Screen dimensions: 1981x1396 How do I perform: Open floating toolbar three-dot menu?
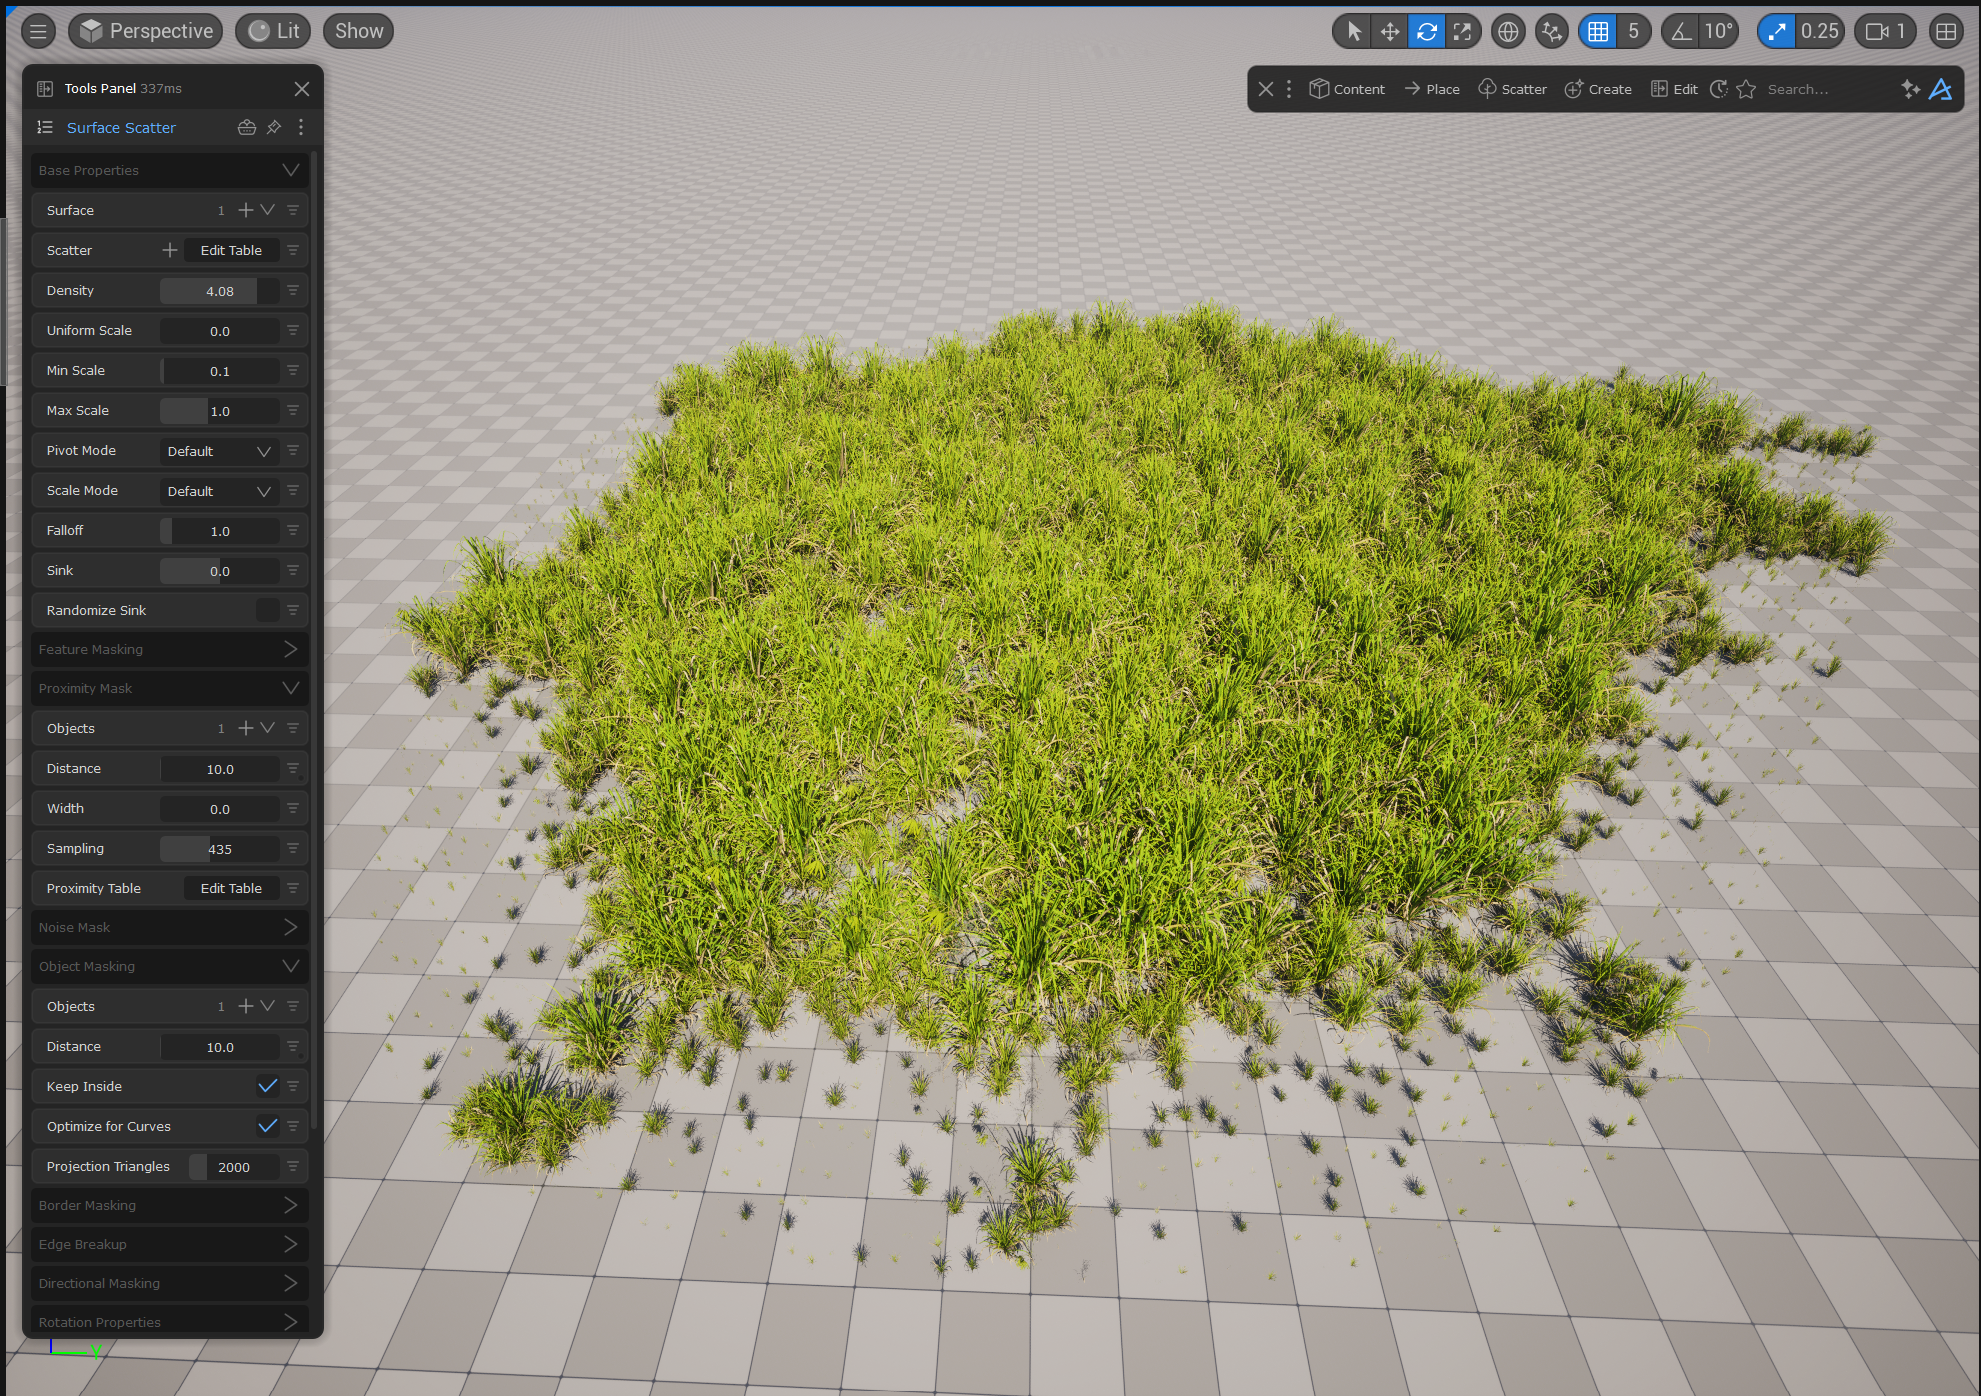click(x=1289, y=89)
